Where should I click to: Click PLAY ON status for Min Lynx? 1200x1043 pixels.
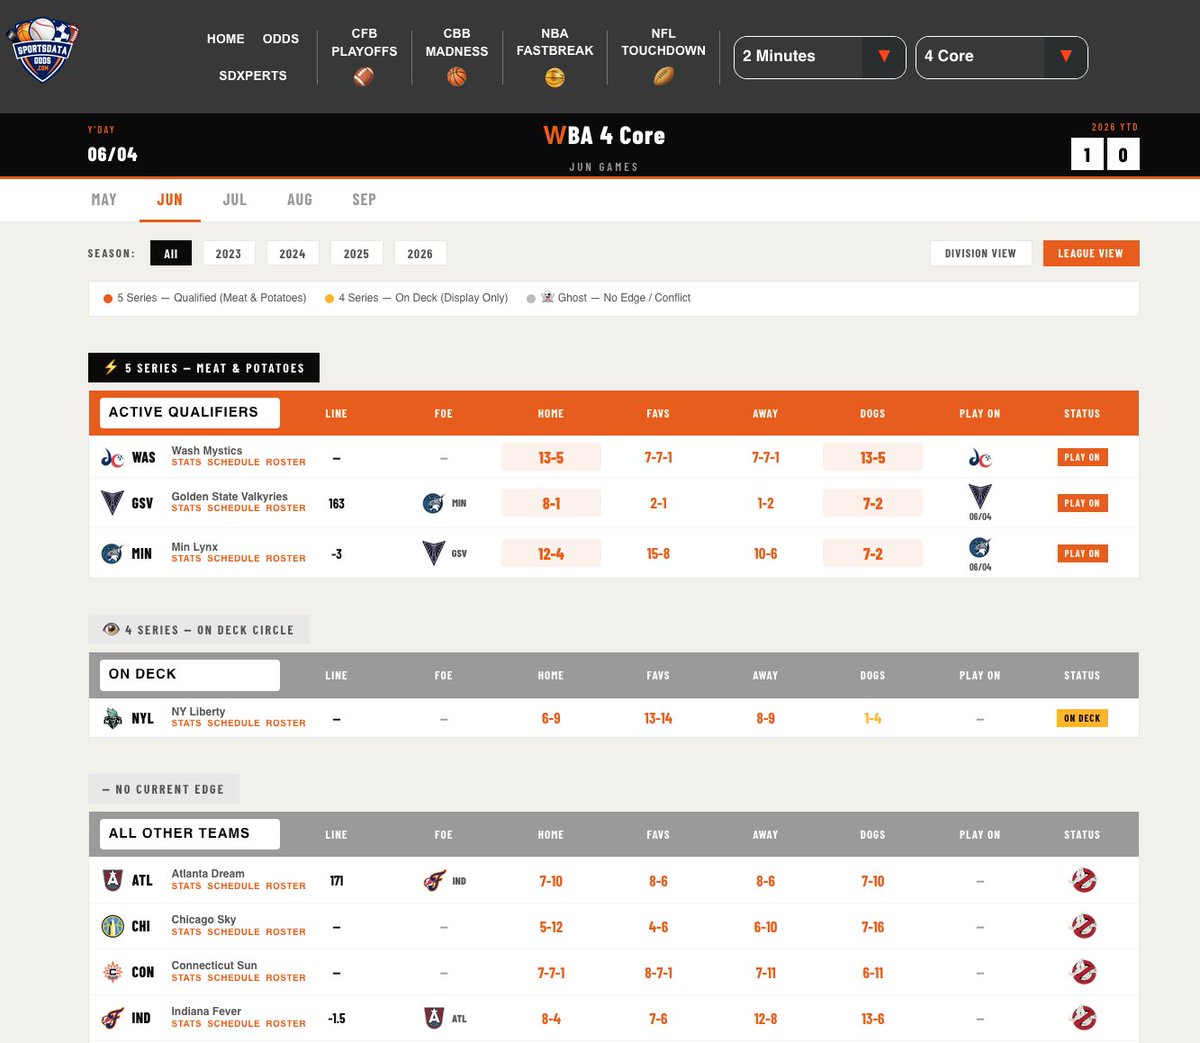(x=1082, y=553)
